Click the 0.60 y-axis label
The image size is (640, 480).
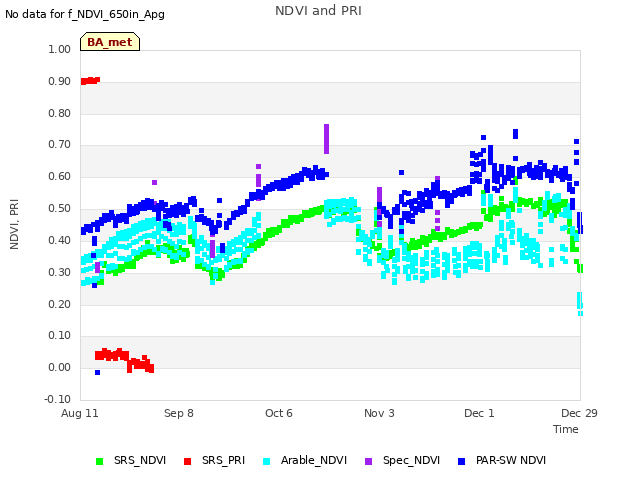(x=60, y=176)
